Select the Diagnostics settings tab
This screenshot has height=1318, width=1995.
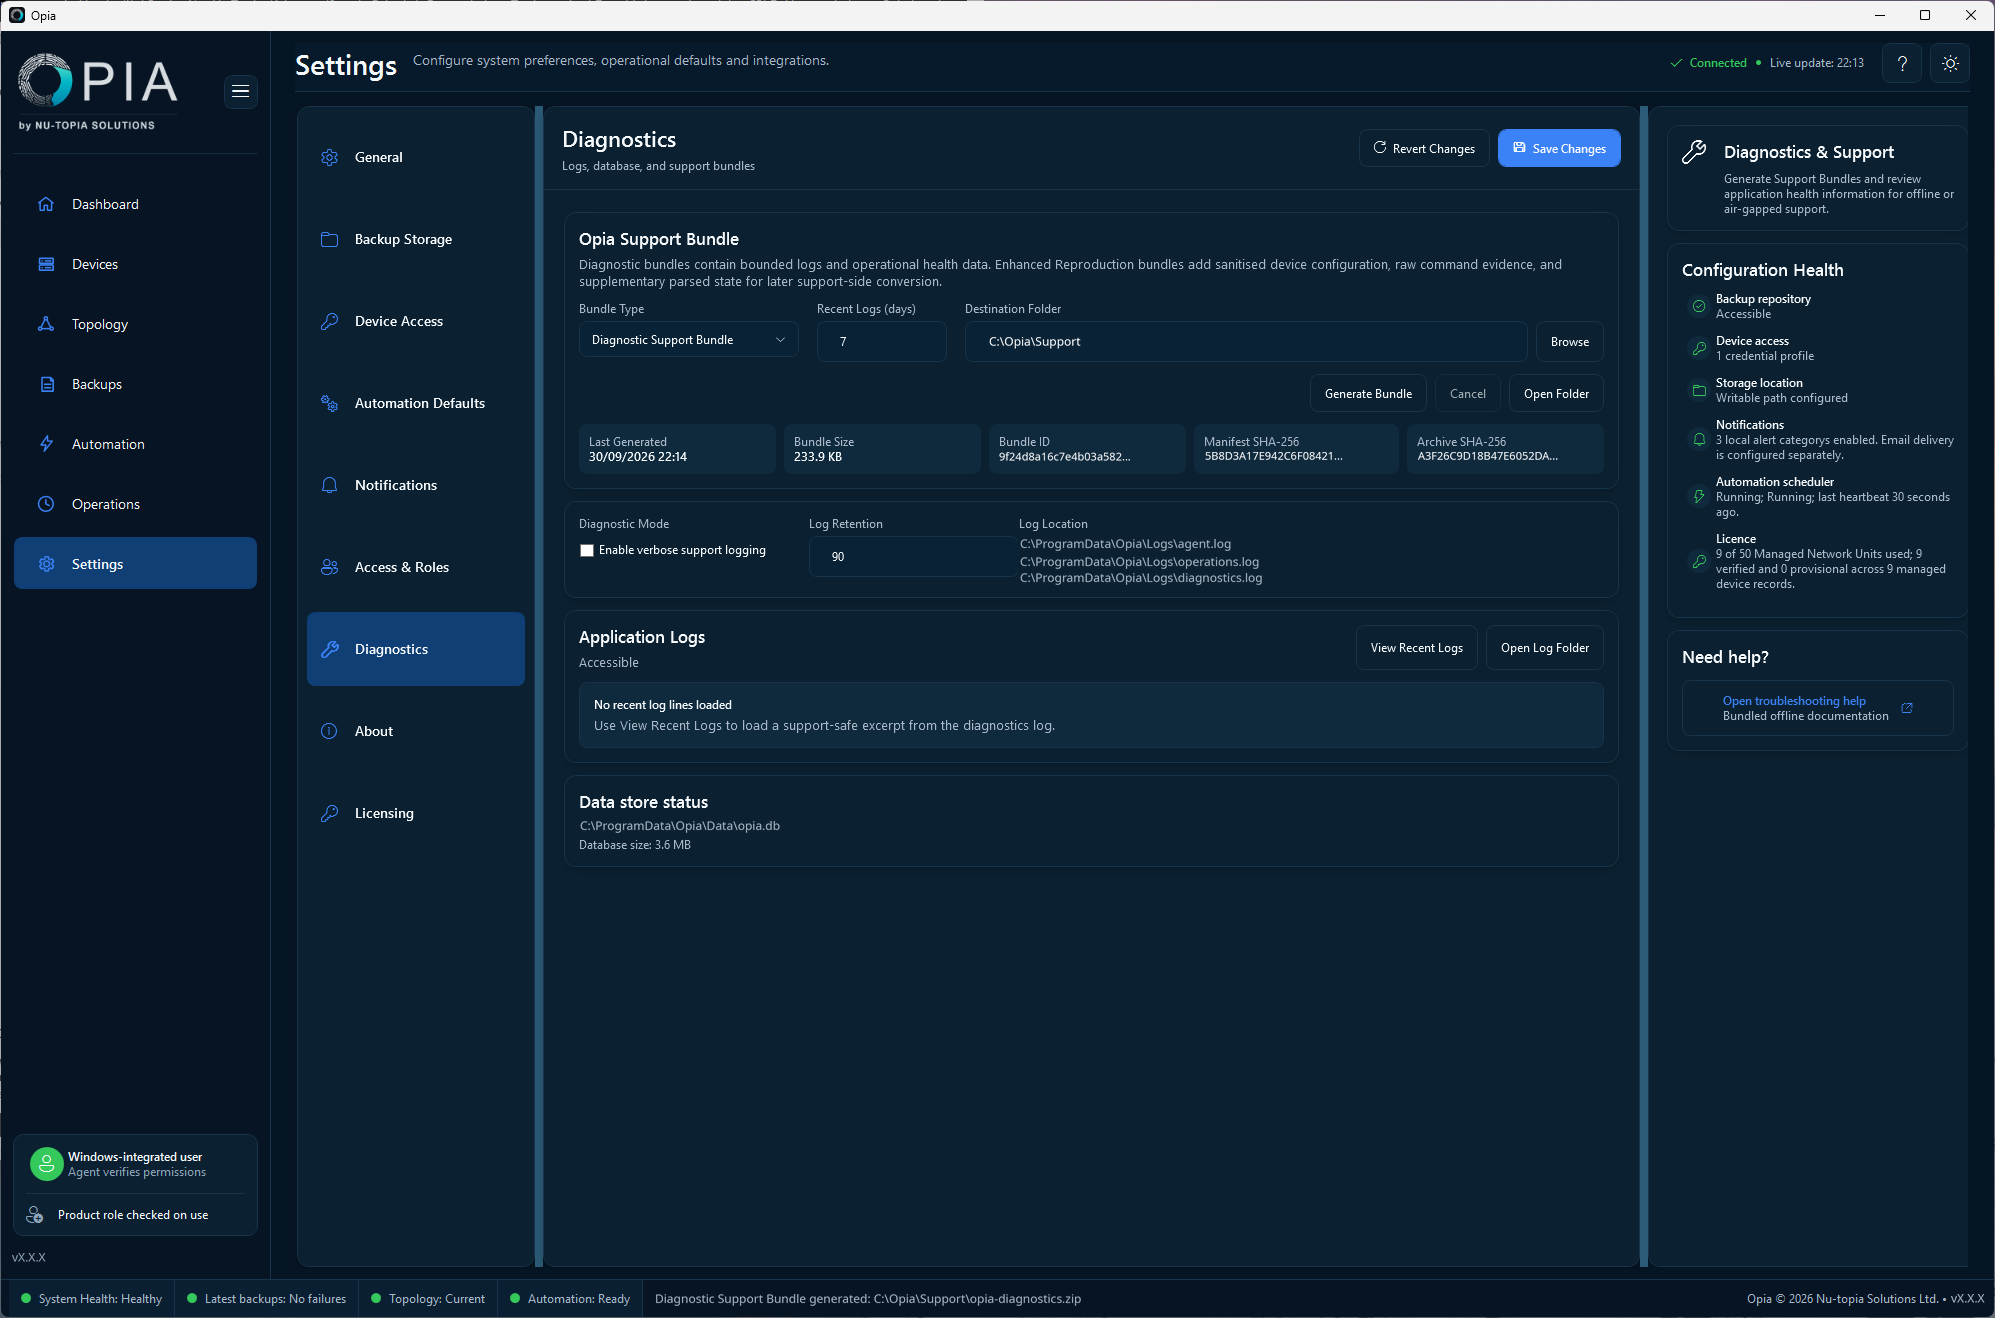tap(416, 649)
